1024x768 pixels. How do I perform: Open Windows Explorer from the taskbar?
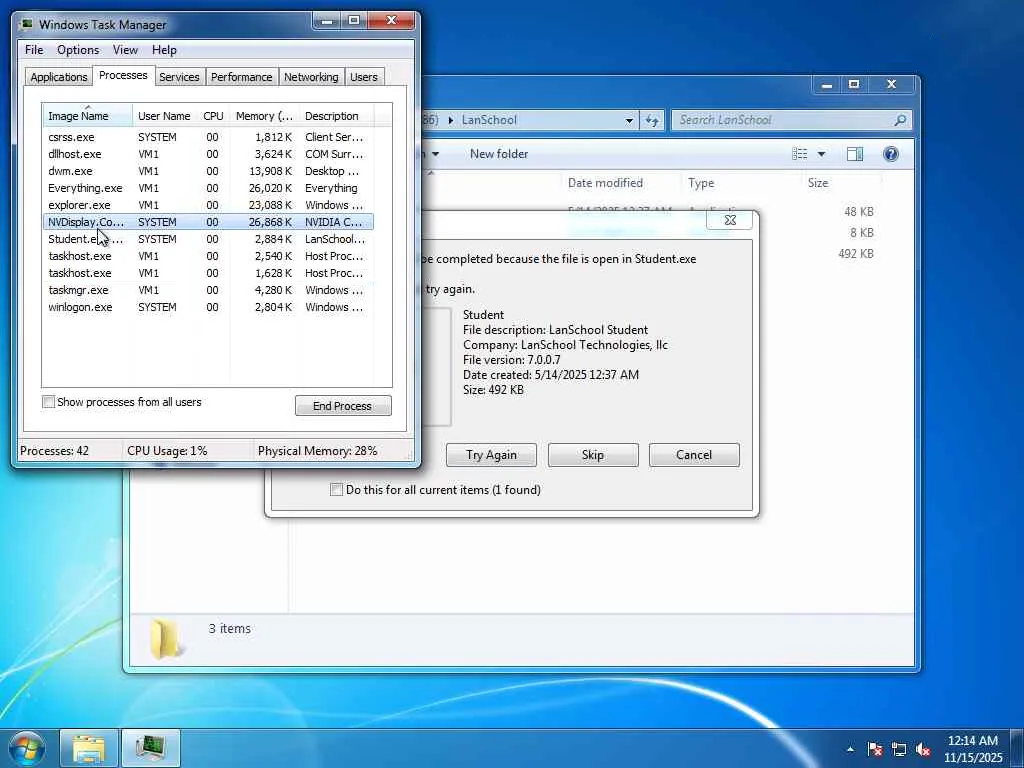click(x=89, y=748)
